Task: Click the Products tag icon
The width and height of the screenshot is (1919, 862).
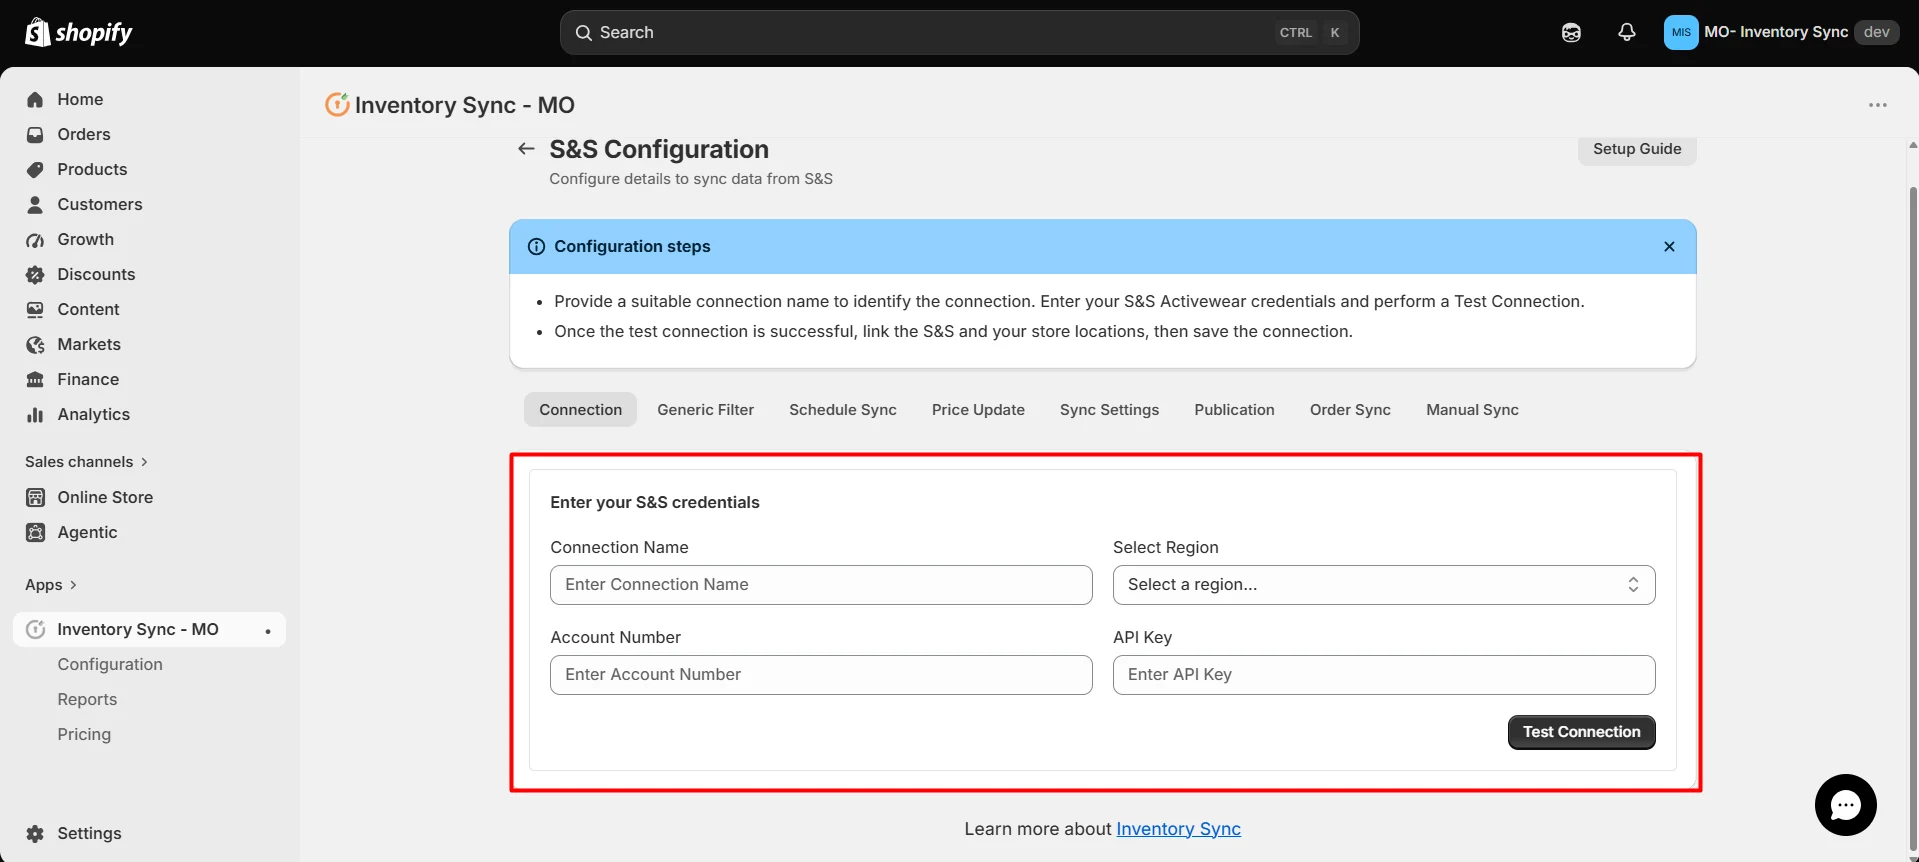Action: (35, 169)
